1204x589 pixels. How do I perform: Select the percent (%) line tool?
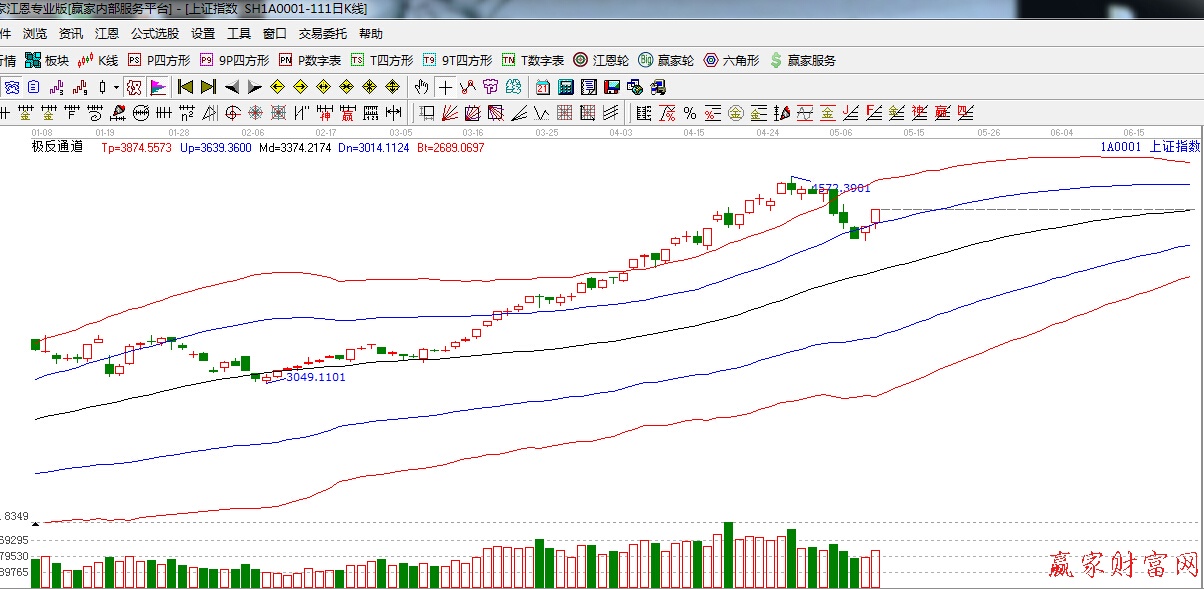tap(689, 112)
